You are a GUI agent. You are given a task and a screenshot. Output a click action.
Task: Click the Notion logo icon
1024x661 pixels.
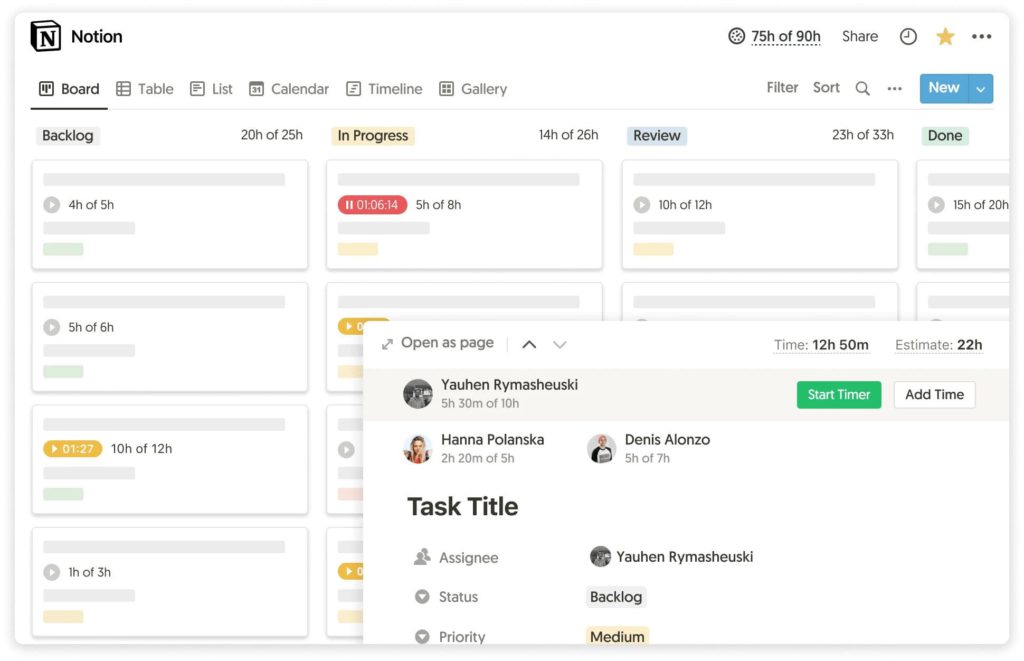tap(44, 36)
